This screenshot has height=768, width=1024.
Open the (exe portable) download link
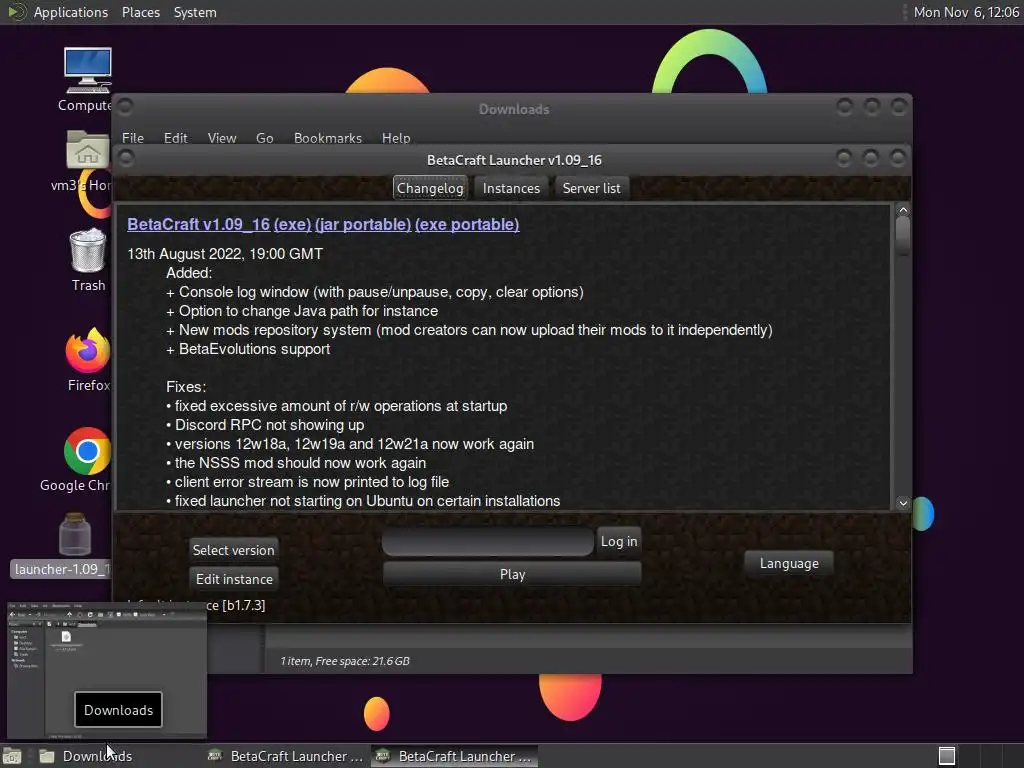[467, 224]
